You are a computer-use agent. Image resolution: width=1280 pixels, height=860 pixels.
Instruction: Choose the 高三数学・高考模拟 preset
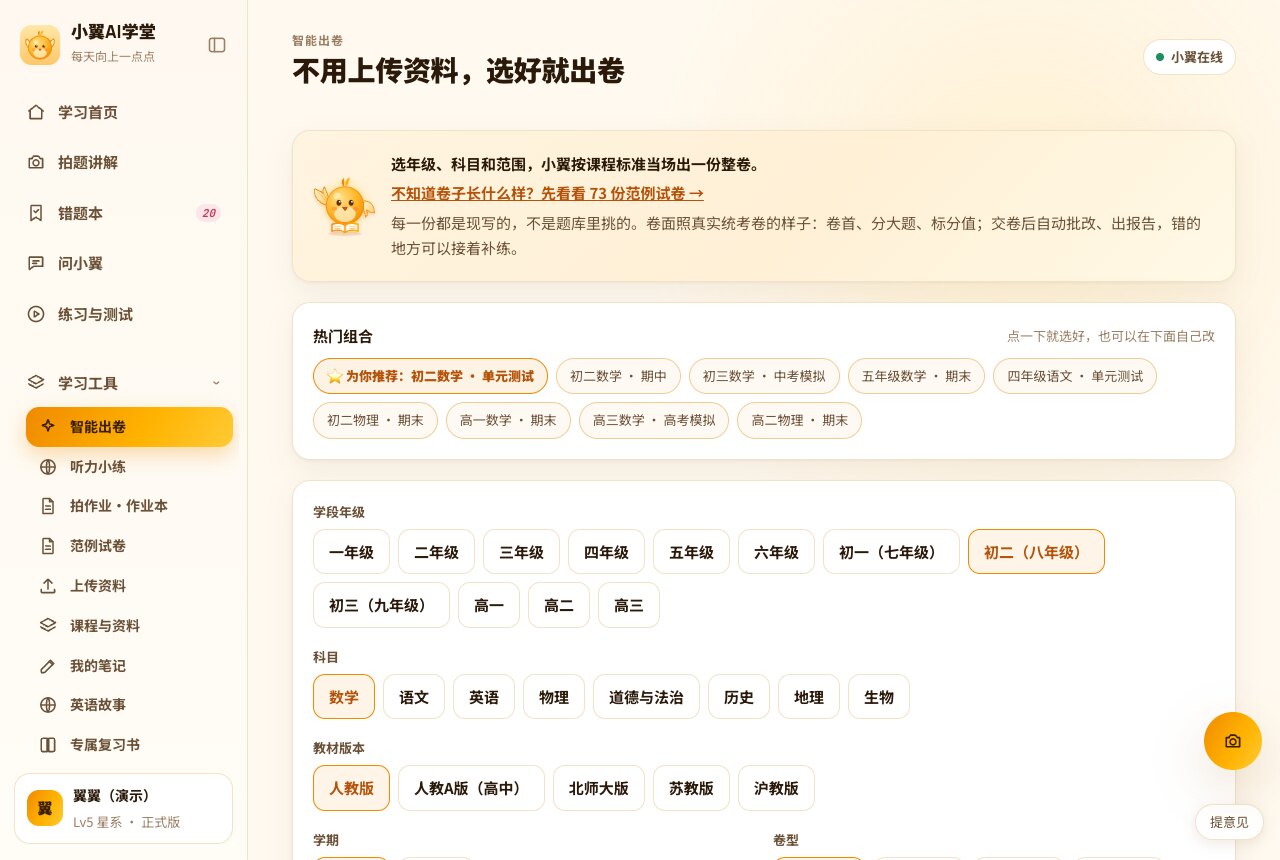coord(654,420)
